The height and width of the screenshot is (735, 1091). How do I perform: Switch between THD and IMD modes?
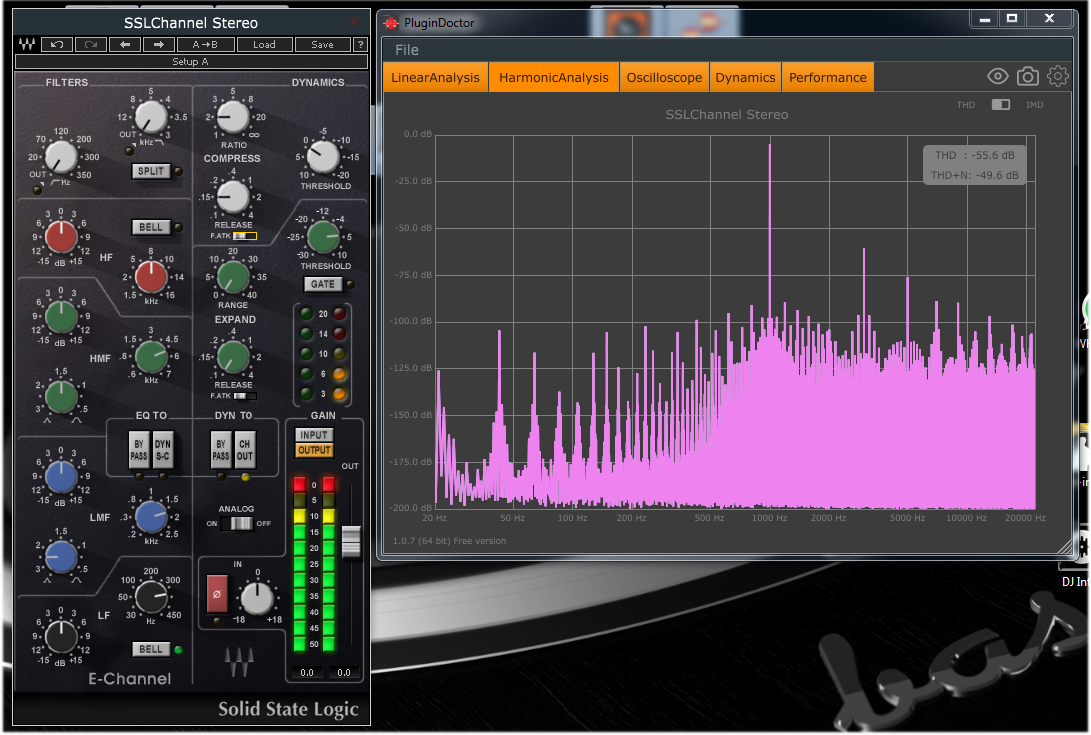pos(1001,105)
